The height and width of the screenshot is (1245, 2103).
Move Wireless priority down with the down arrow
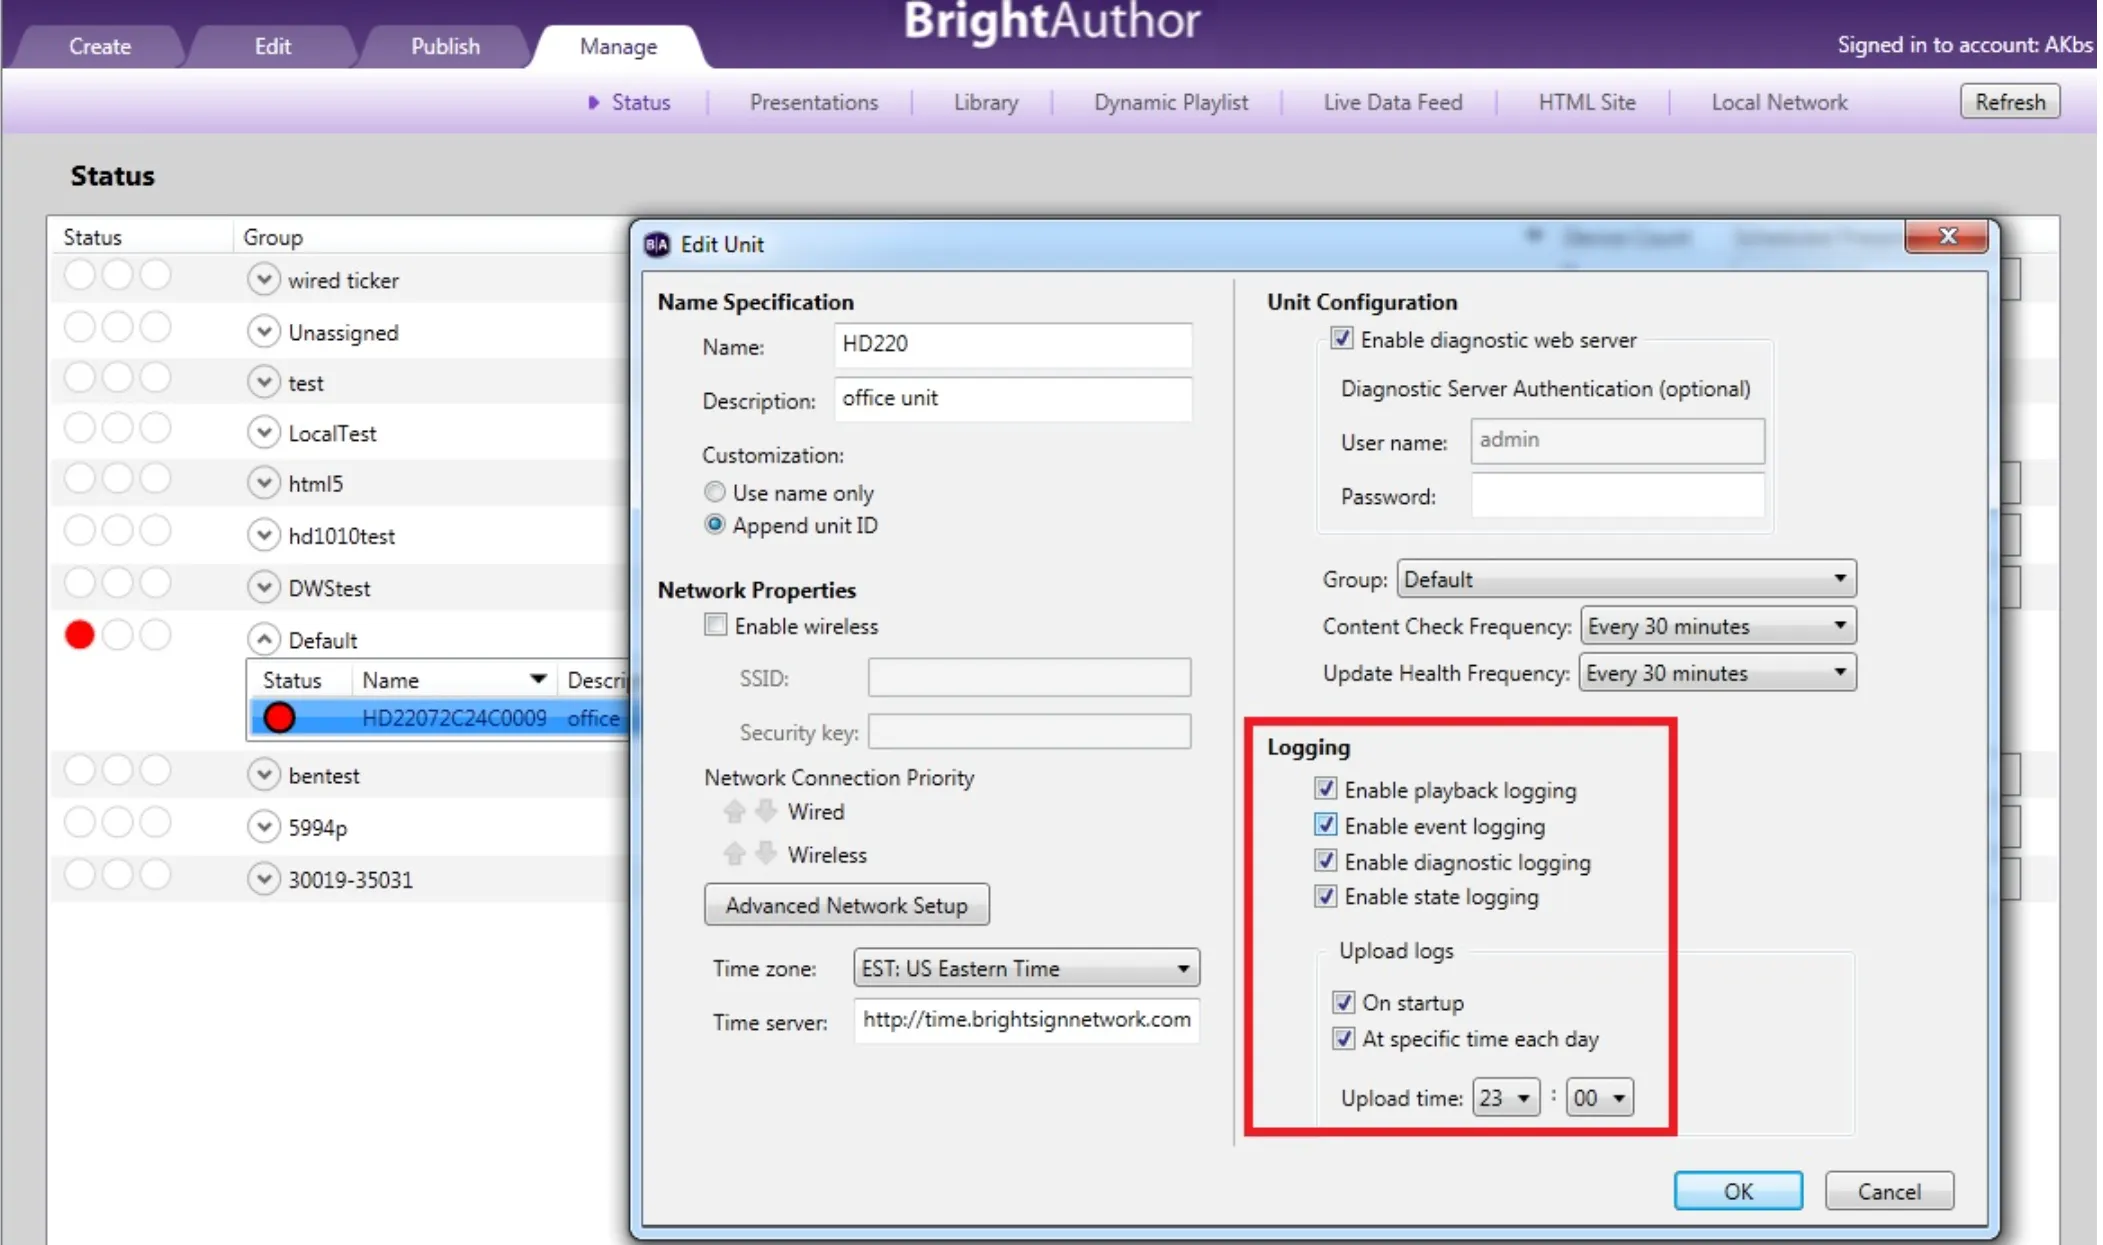(766, 854)
